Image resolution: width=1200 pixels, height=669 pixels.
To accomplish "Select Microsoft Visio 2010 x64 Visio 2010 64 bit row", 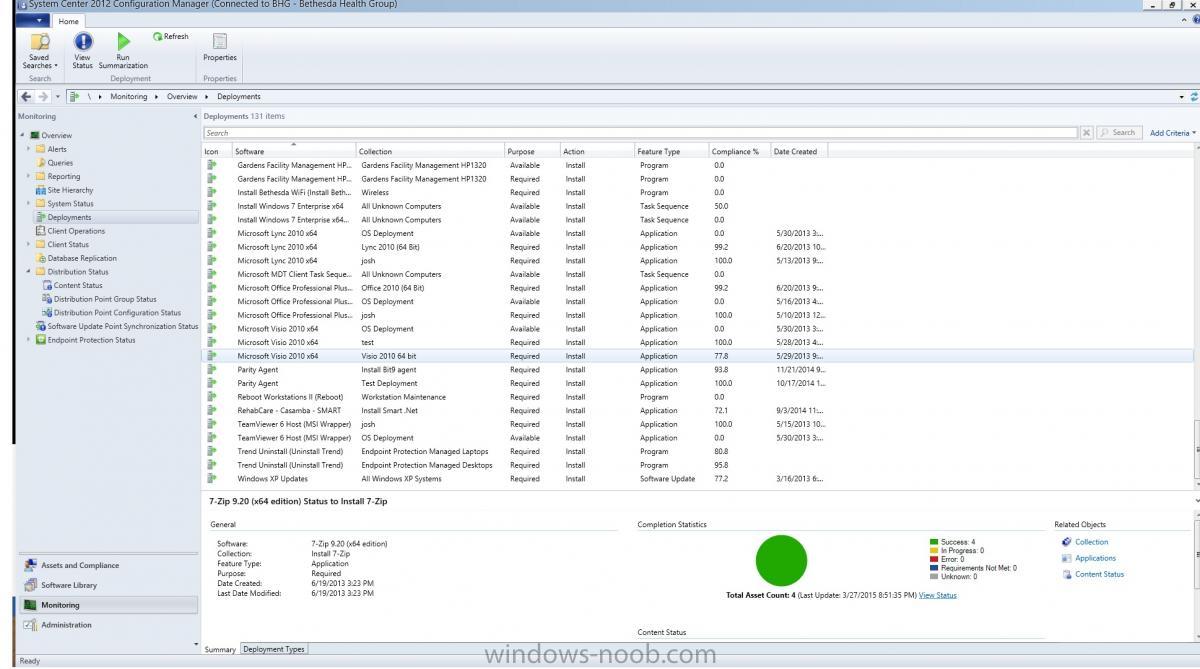I will coord(698,356).
